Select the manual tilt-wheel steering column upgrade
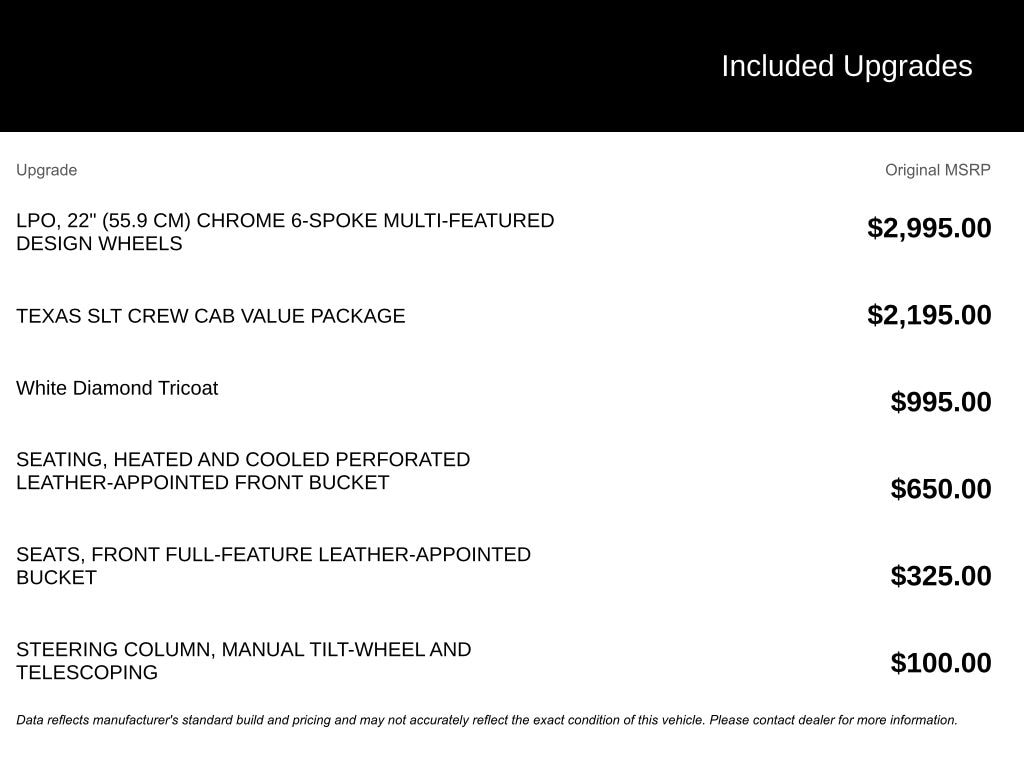Screen dimensions: 1024x768 tap(243, 650)
